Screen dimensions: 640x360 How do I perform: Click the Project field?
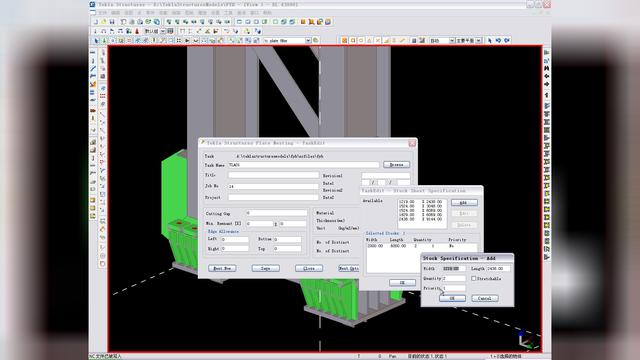(273, 197)
